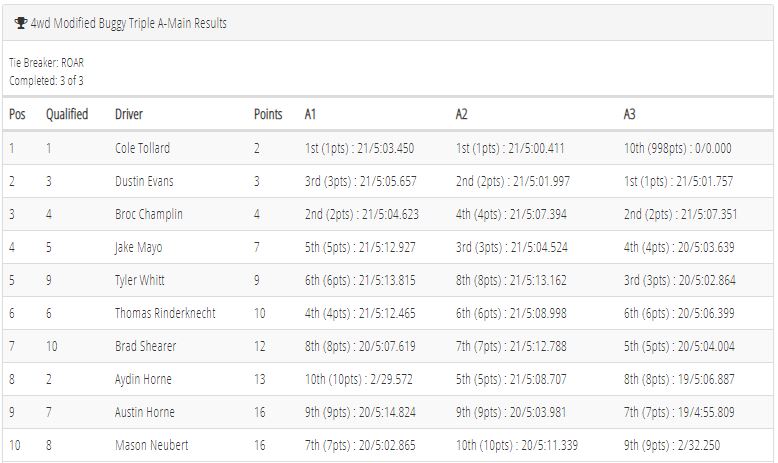This screenshot has height=463, width=778.
Task: Click the Points column header
Action: (x=268, y=114)
